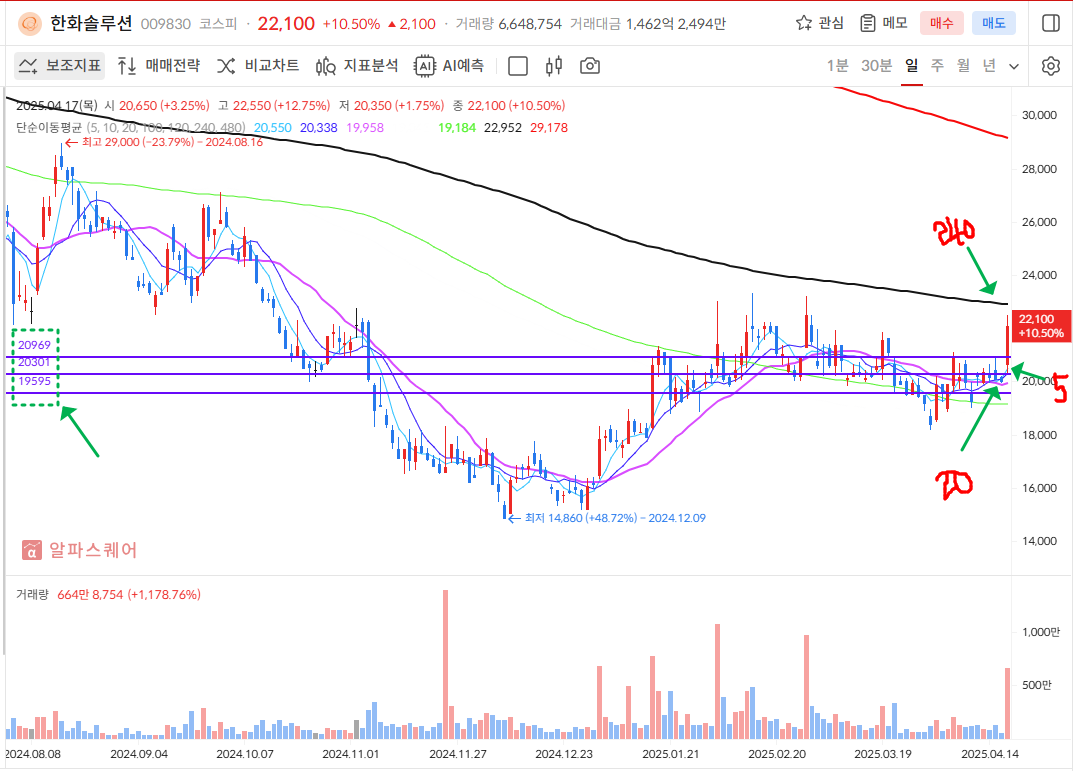Toggle the side panel layout icon

(x=1050, y=23)
